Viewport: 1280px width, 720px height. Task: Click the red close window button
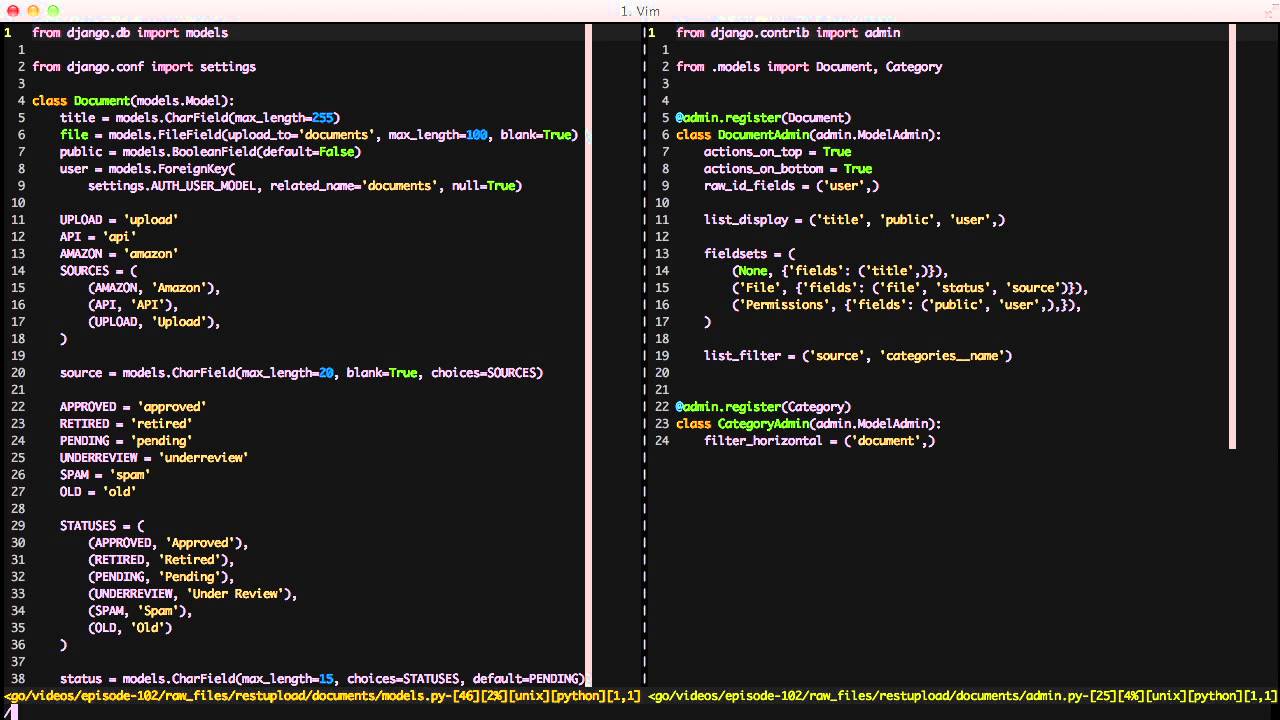12,10
